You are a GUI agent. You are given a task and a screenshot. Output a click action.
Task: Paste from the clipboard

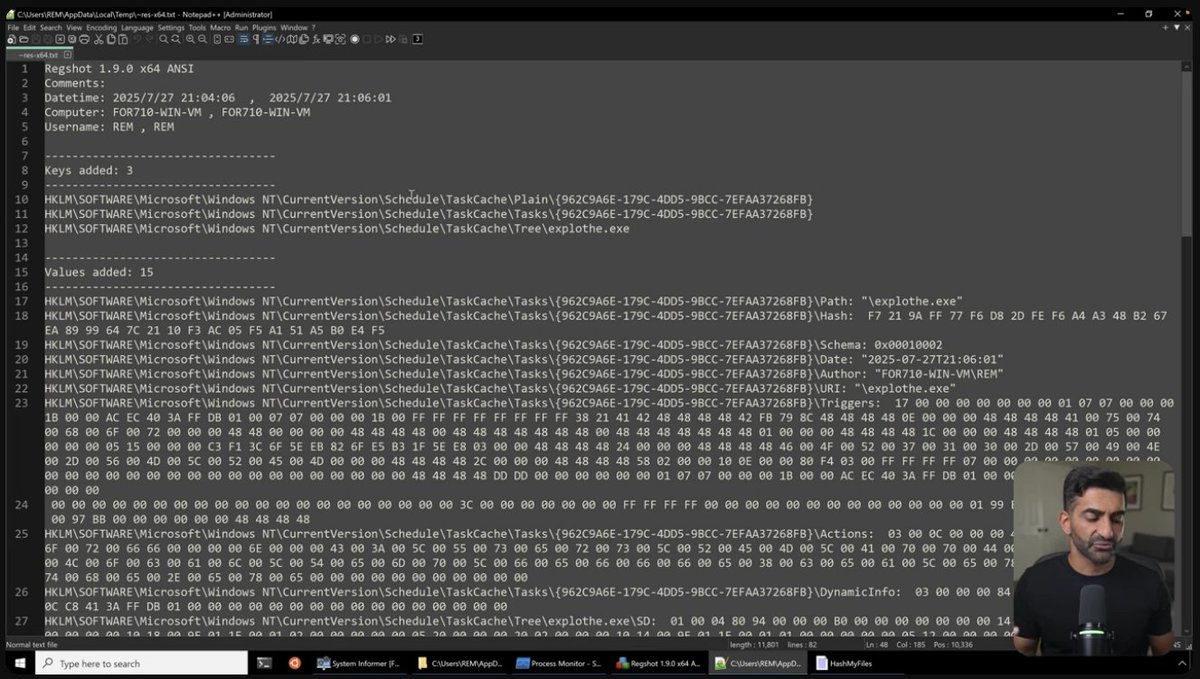pyautogui.click(x=122, y=39)
